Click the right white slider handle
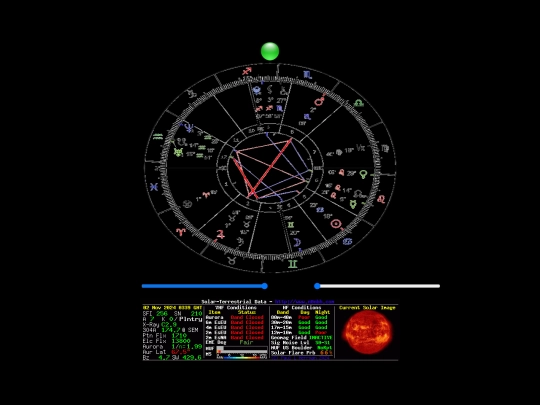 point(317,286)
